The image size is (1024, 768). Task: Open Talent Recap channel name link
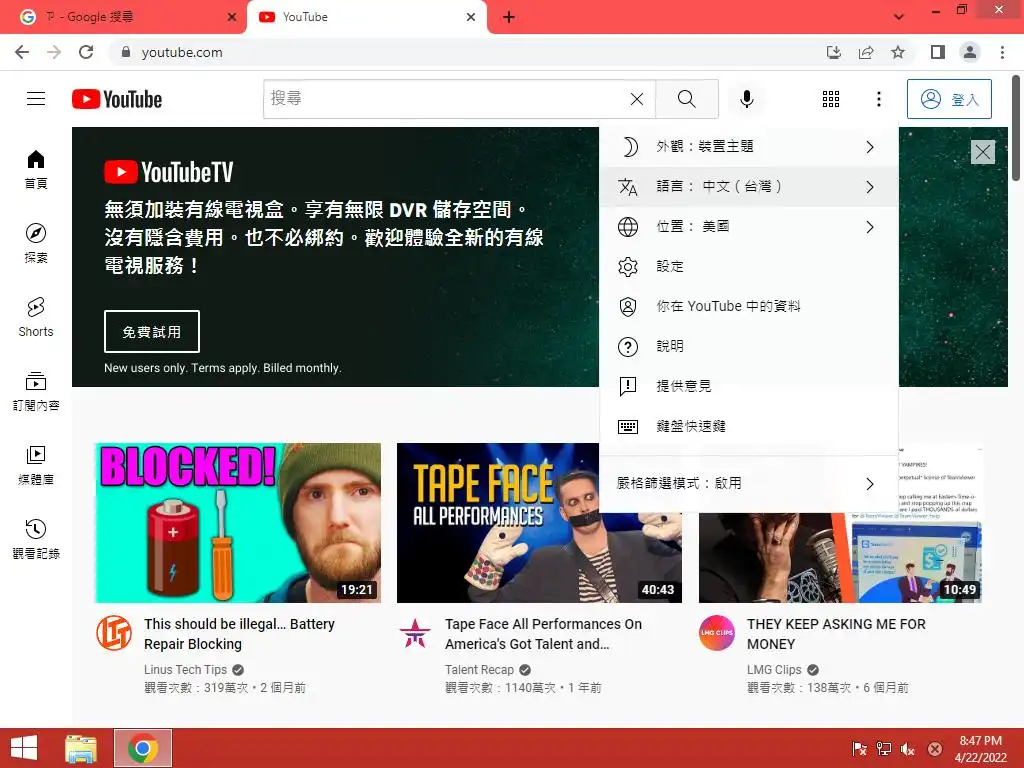pyautogui.click(x=479, y=669)
